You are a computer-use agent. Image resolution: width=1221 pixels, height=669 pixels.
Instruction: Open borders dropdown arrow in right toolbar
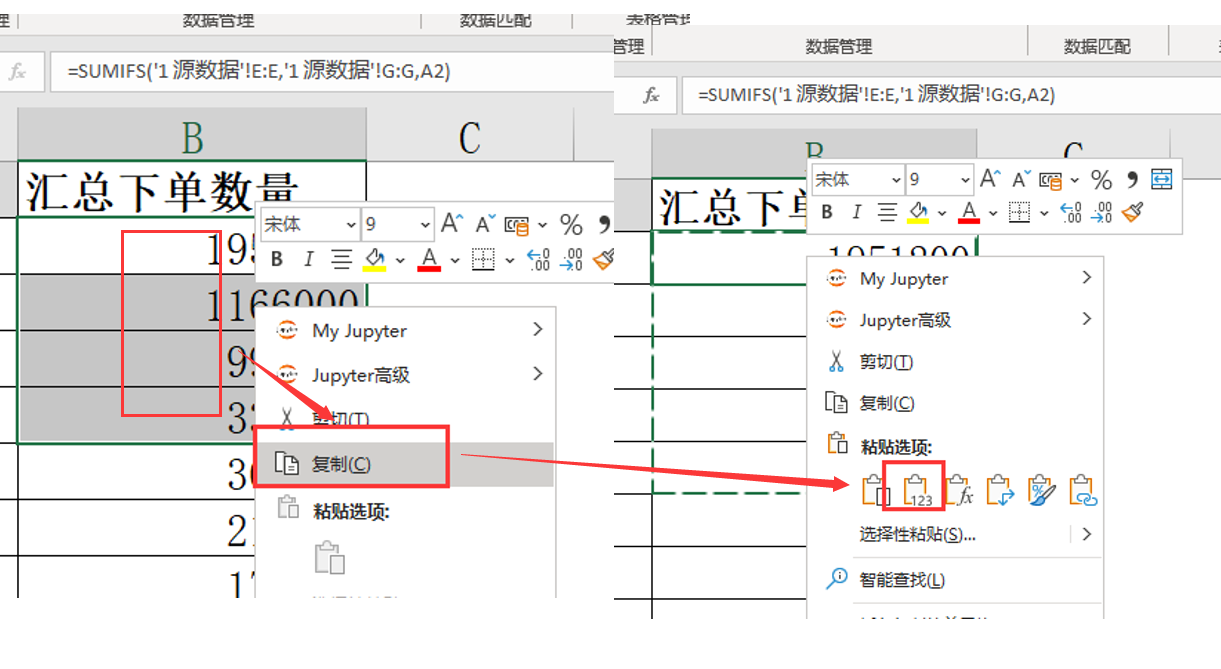[x=1045, y=213]
